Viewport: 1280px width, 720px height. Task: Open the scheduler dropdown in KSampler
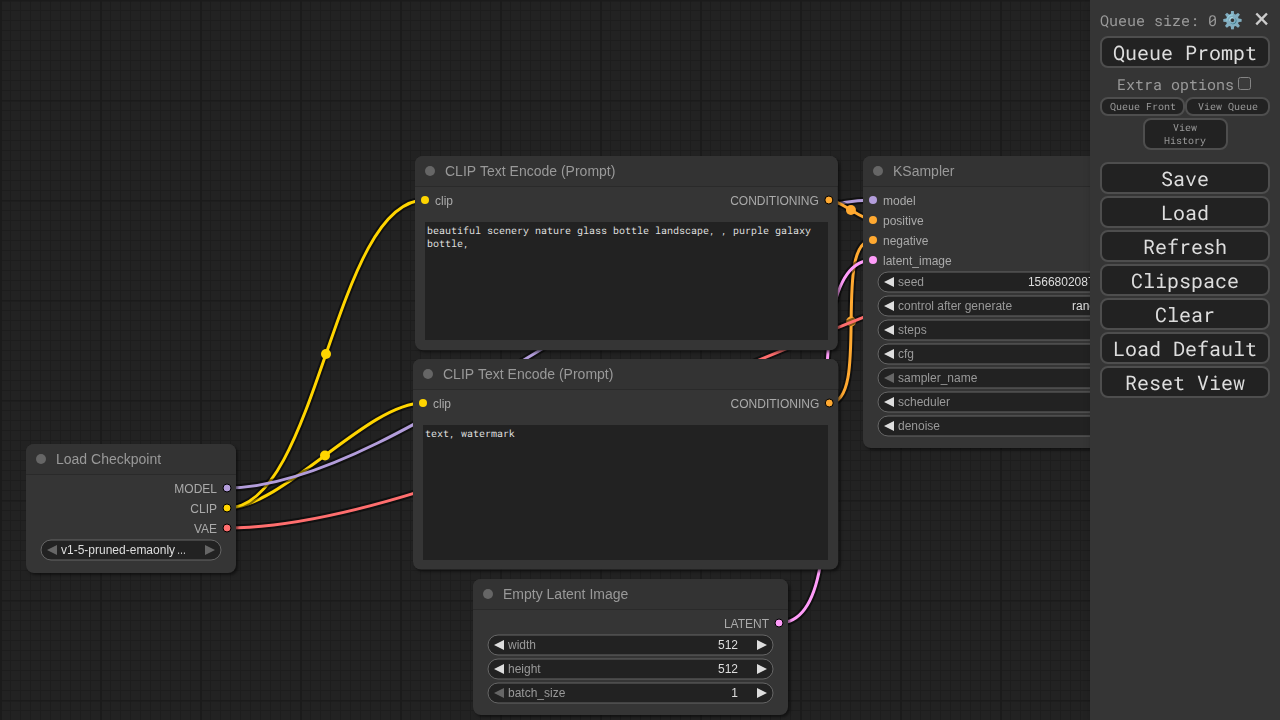[x=984, y=402]
